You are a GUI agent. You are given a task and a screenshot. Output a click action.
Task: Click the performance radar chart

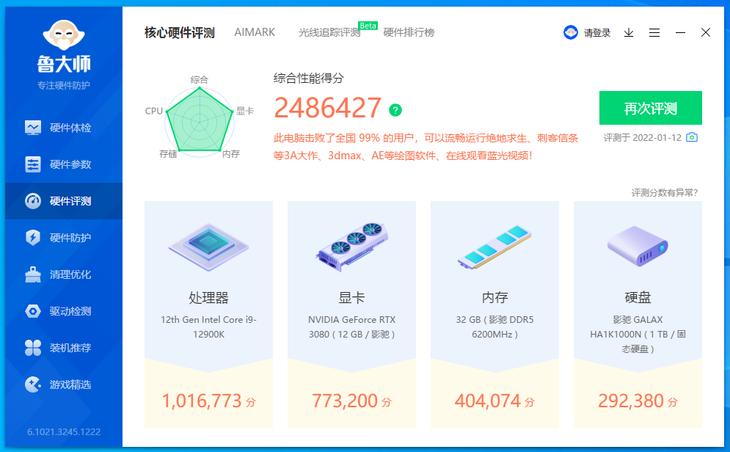point(199,120)
